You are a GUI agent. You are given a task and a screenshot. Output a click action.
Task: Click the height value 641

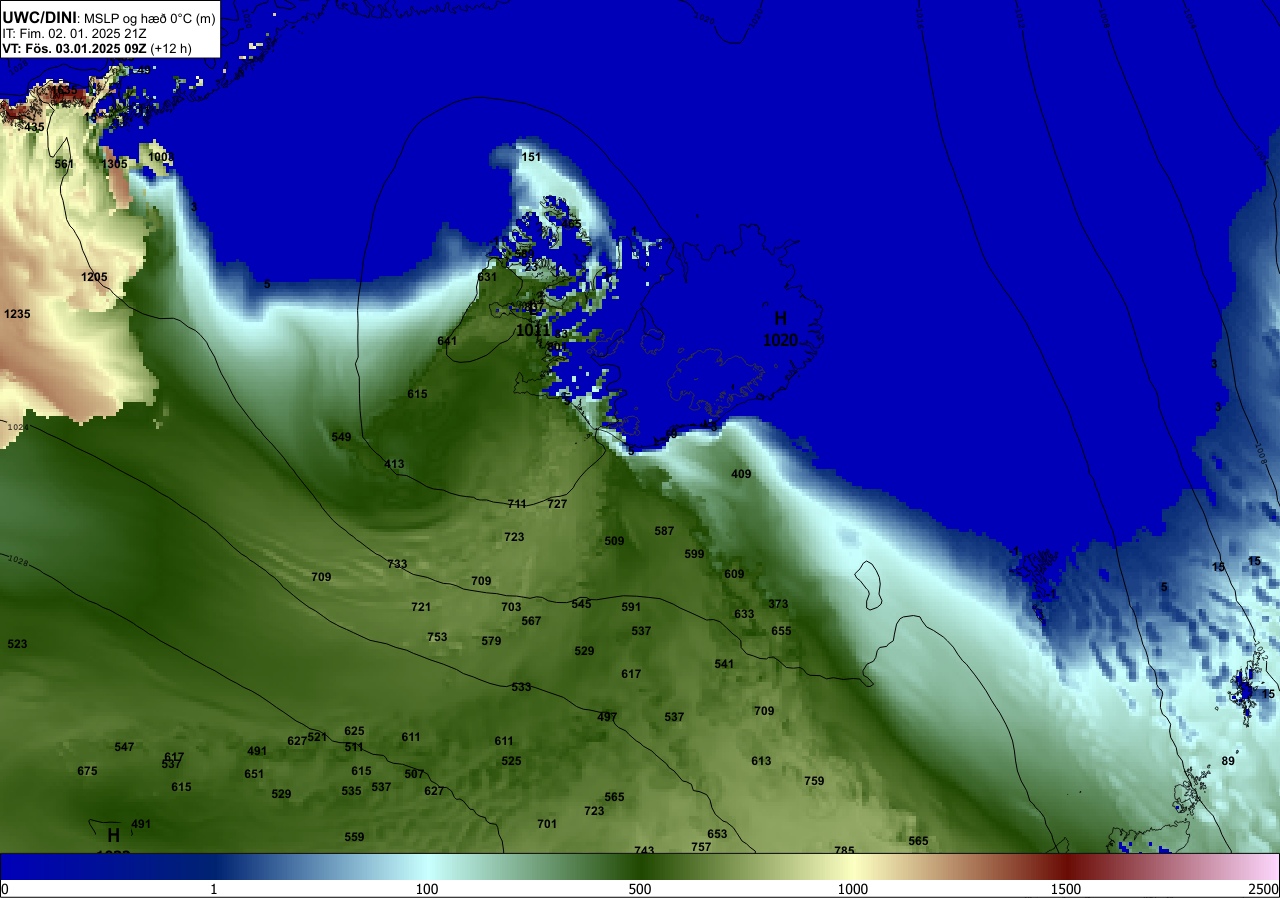point(447,341)
